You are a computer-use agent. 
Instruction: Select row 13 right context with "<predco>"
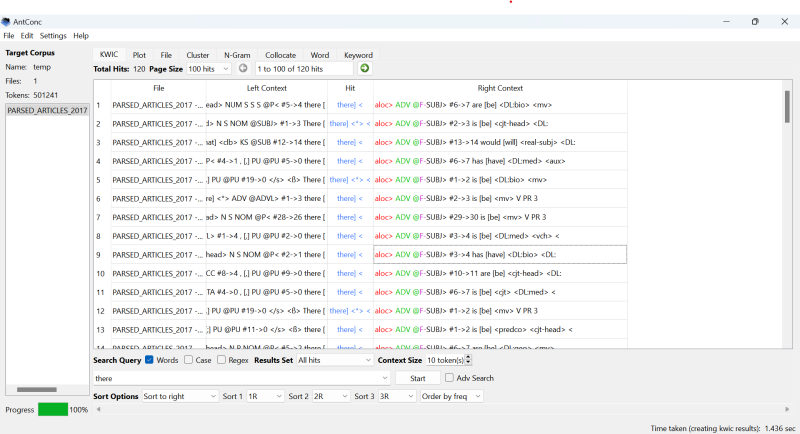tap(500, 329)
